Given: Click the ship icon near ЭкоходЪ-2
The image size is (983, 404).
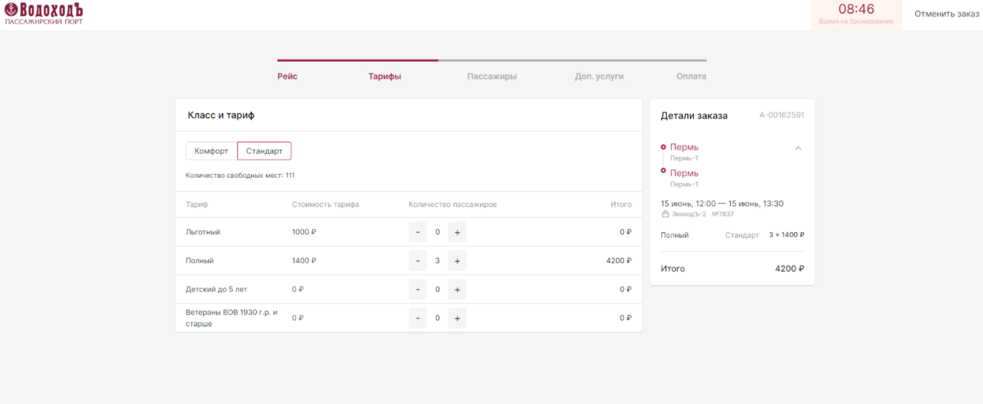Looking at the screenshot, I should tap(665, 214).
